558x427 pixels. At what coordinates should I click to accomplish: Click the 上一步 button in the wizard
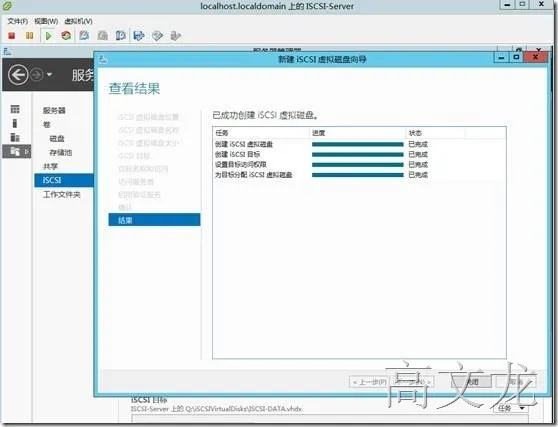(369, 382)
